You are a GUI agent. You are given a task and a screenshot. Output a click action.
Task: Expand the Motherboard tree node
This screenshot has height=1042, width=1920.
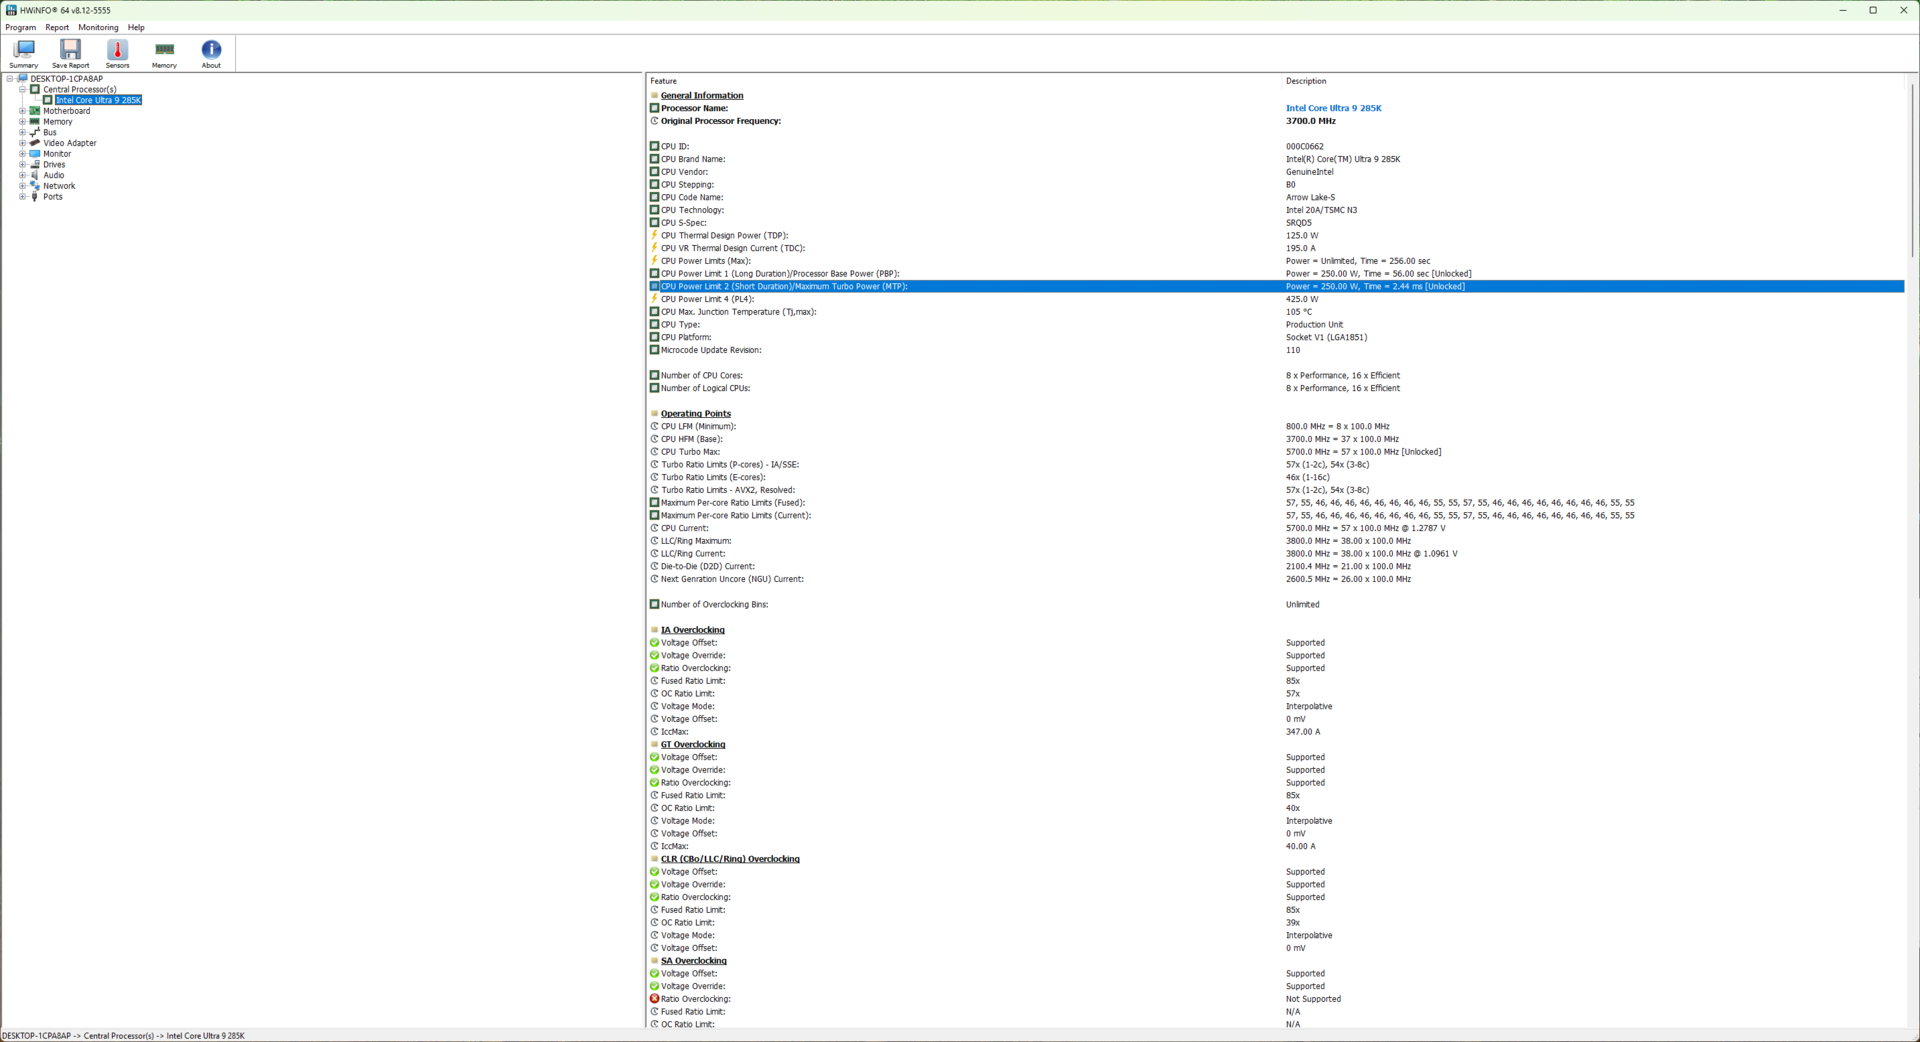[x=22, y=111]
